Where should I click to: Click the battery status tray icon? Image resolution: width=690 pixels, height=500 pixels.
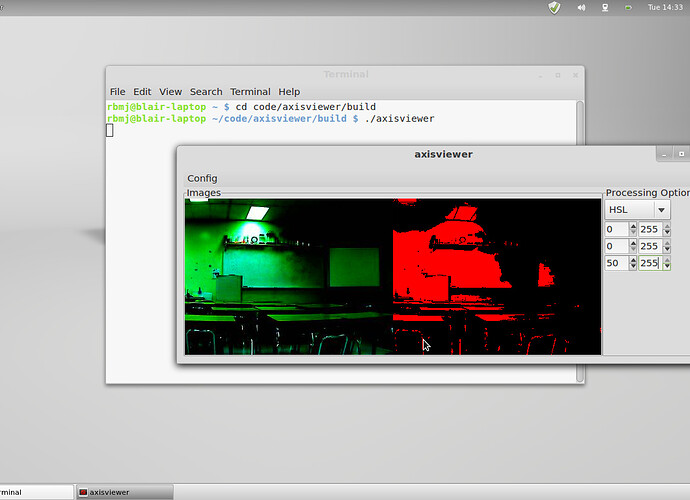pos(628,7)
